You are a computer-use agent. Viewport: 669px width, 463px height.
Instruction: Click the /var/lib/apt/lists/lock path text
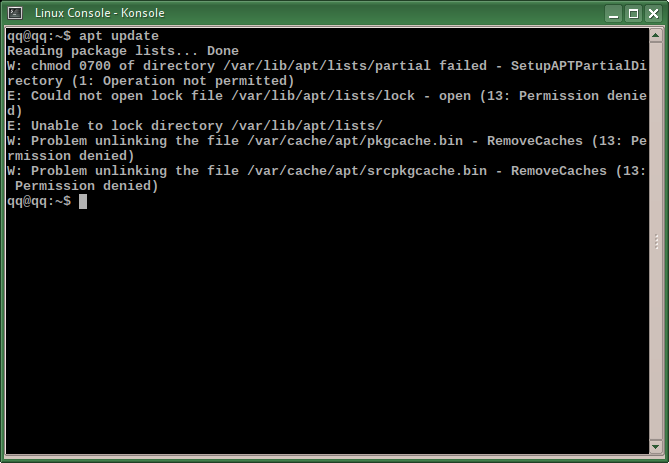coord(323,96)
